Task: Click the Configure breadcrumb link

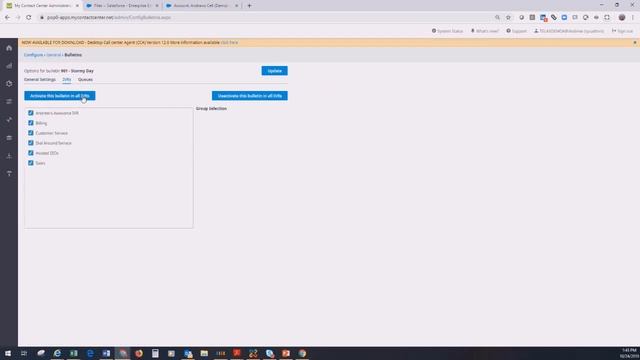Action: click(x=33, y=55)
